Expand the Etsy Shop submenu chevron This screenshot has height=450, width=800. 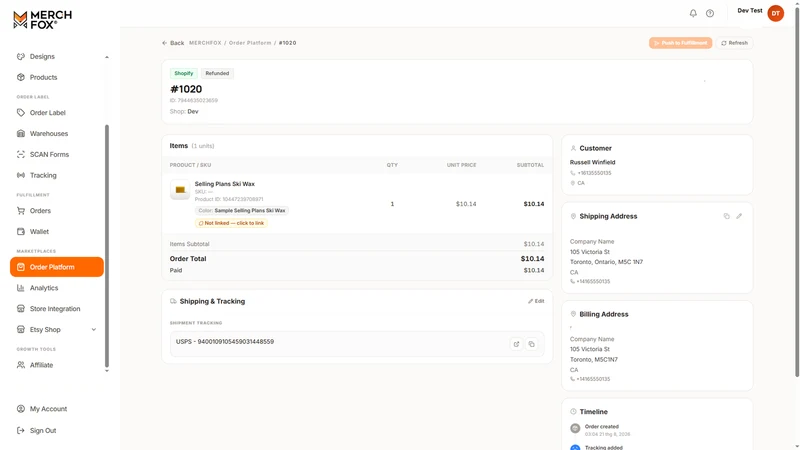pos(94,330)
